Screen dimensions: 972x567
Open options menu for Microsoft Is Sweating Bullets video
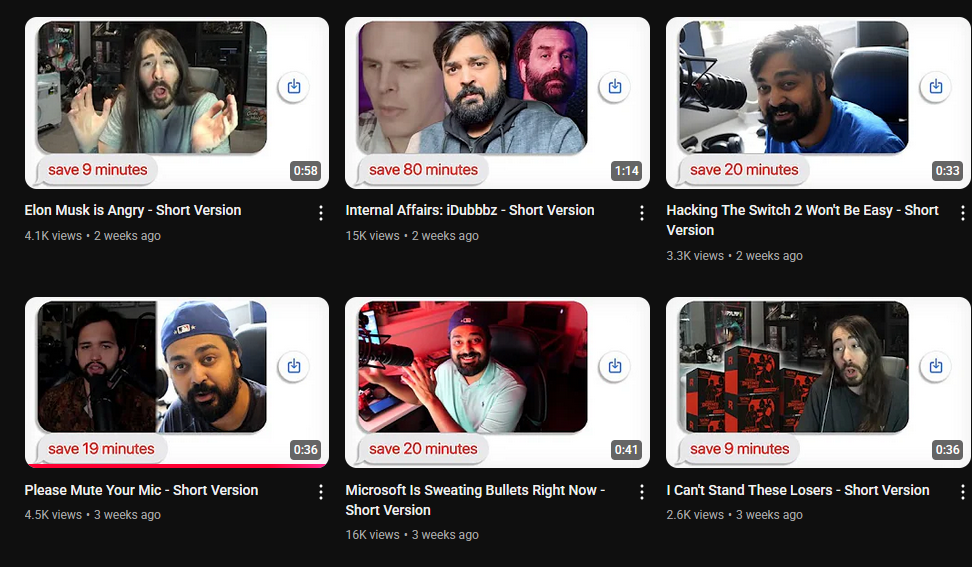coord(642,493)
